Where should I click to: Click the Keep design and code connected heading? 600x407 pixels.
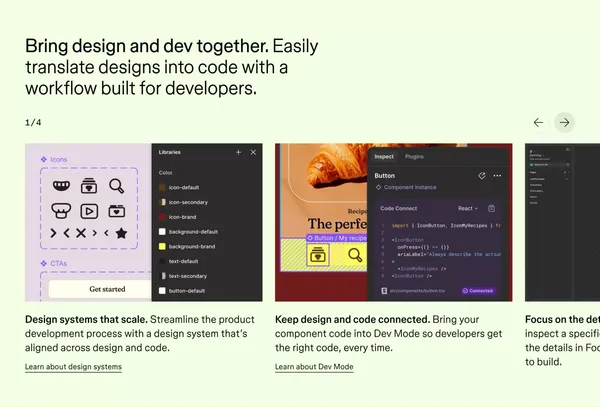point(352,319)
